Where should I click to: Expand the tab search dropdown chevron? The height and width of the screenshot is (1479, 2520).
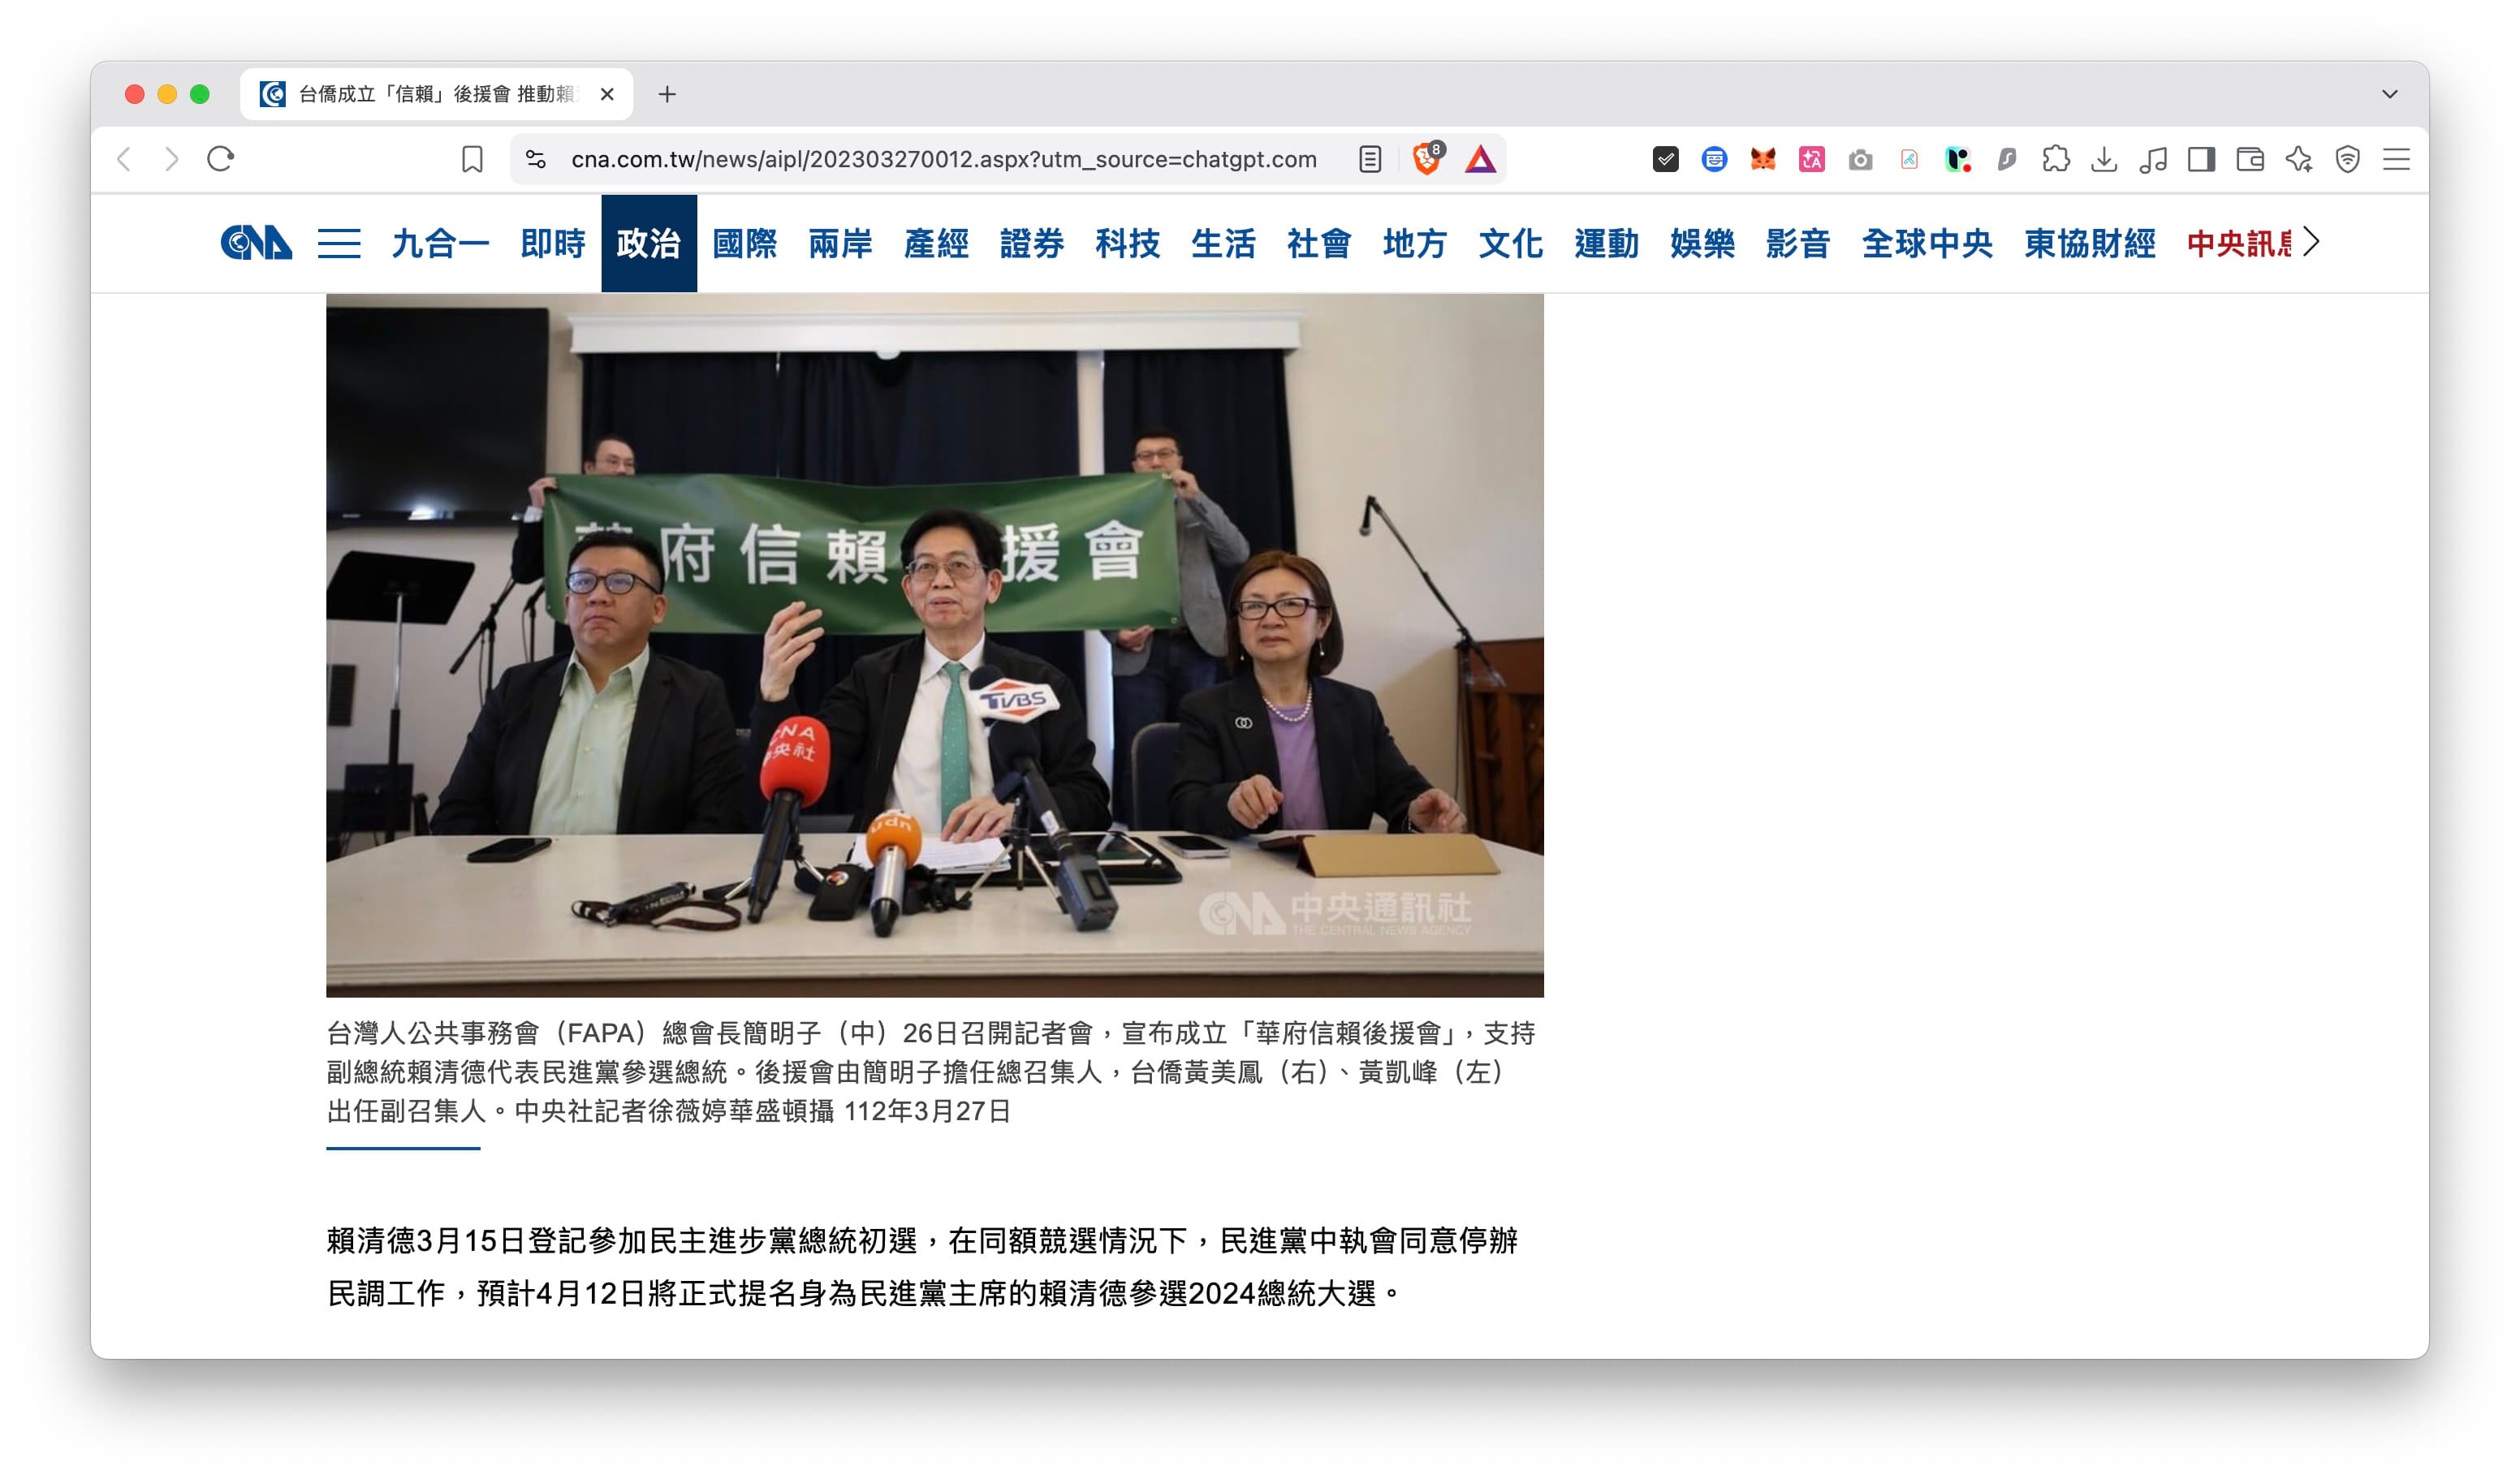coord(2389,94)
